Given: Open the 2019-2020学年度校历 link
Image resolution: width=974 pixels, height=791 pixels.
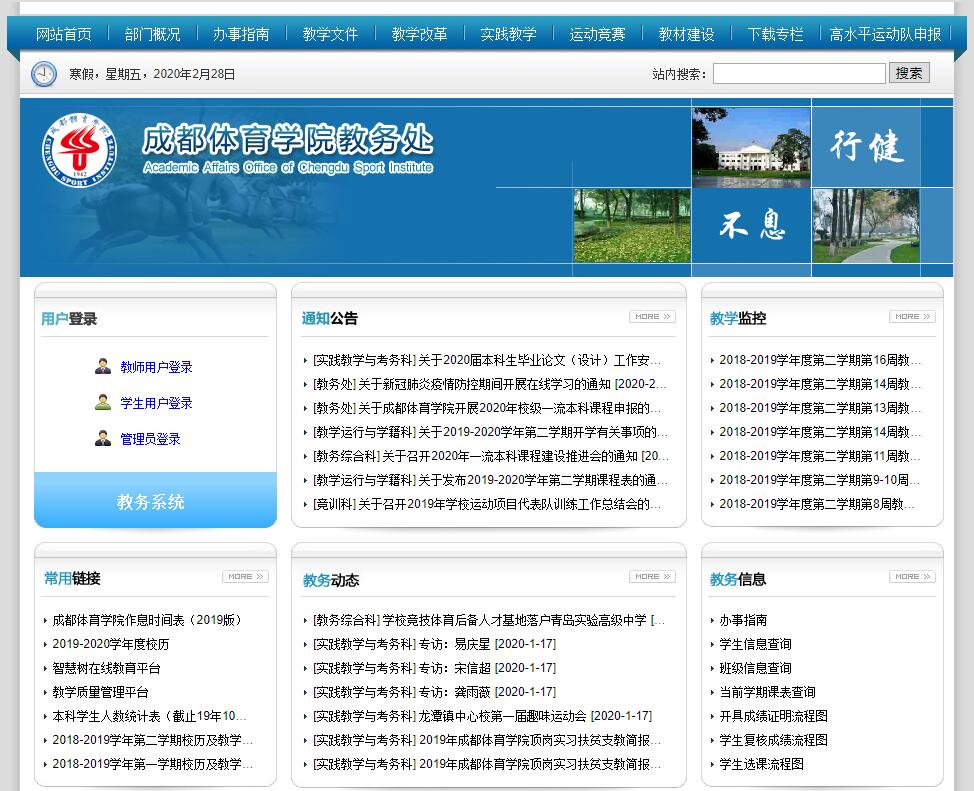Looking at the screenshot, I should pos(111,644).
